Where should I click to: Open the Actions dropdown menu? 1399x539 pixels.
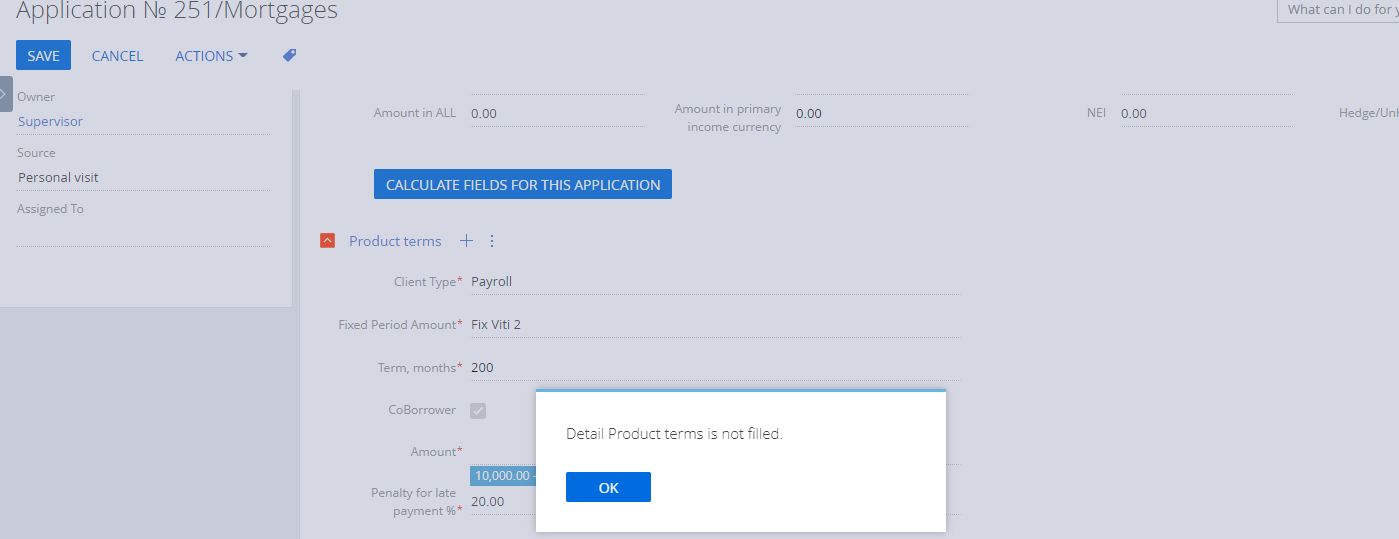tap(211, 56)
